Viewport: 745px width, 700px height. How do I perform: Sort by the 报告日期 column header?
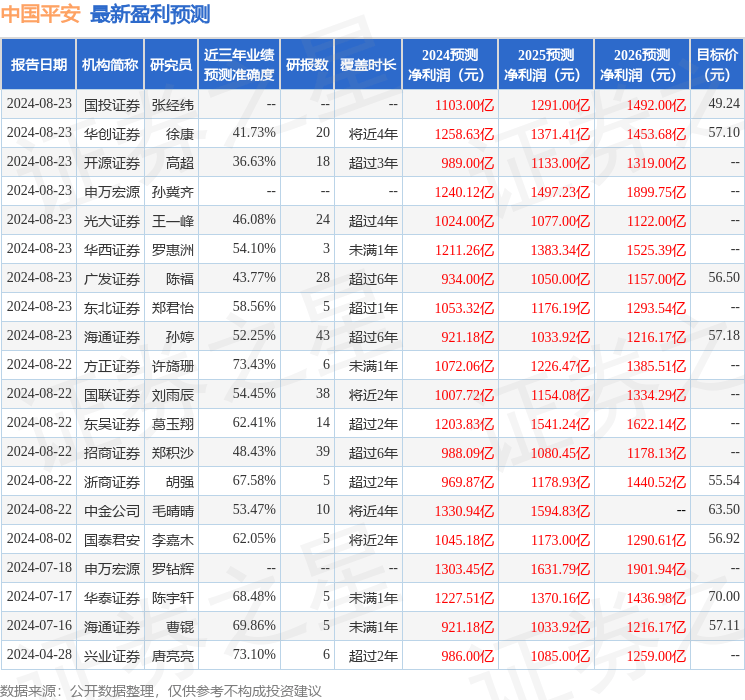point(39,65)
